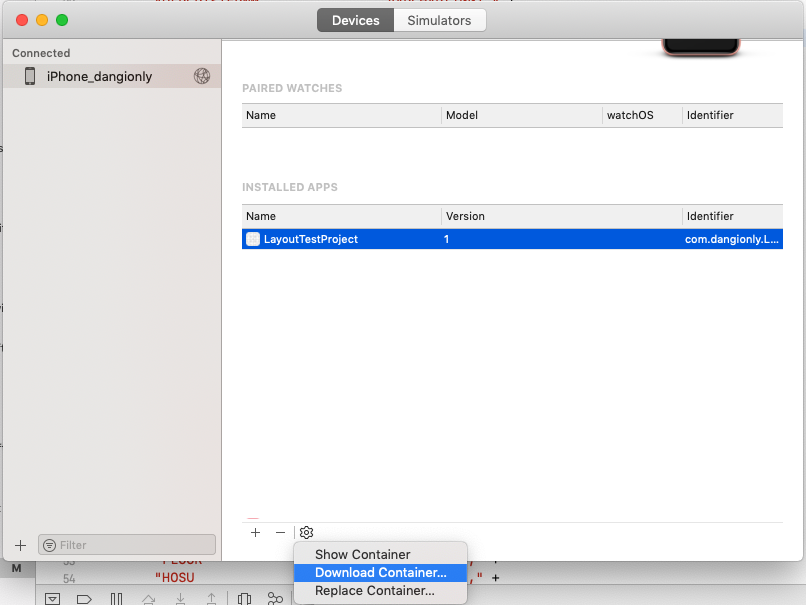
Task: Click Paired Watches Model column header
Action: (522, 115)
